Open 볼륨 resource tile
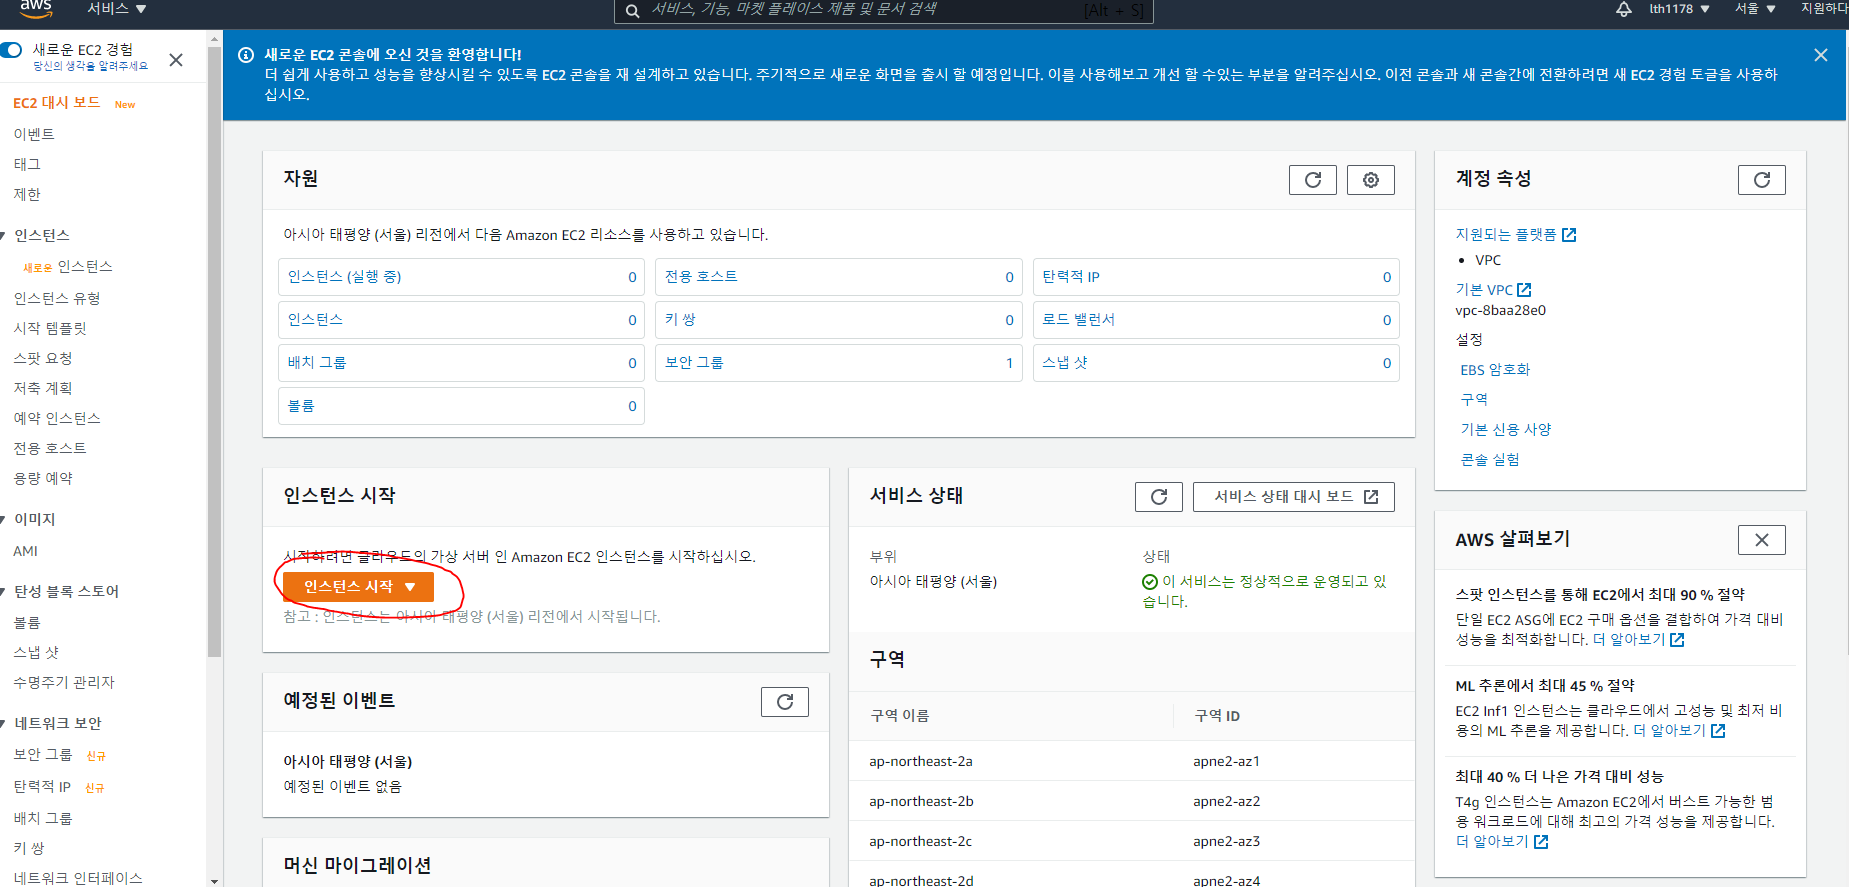Image resolution: width=1849 pixels, height=887 pixels. point(461,406)
